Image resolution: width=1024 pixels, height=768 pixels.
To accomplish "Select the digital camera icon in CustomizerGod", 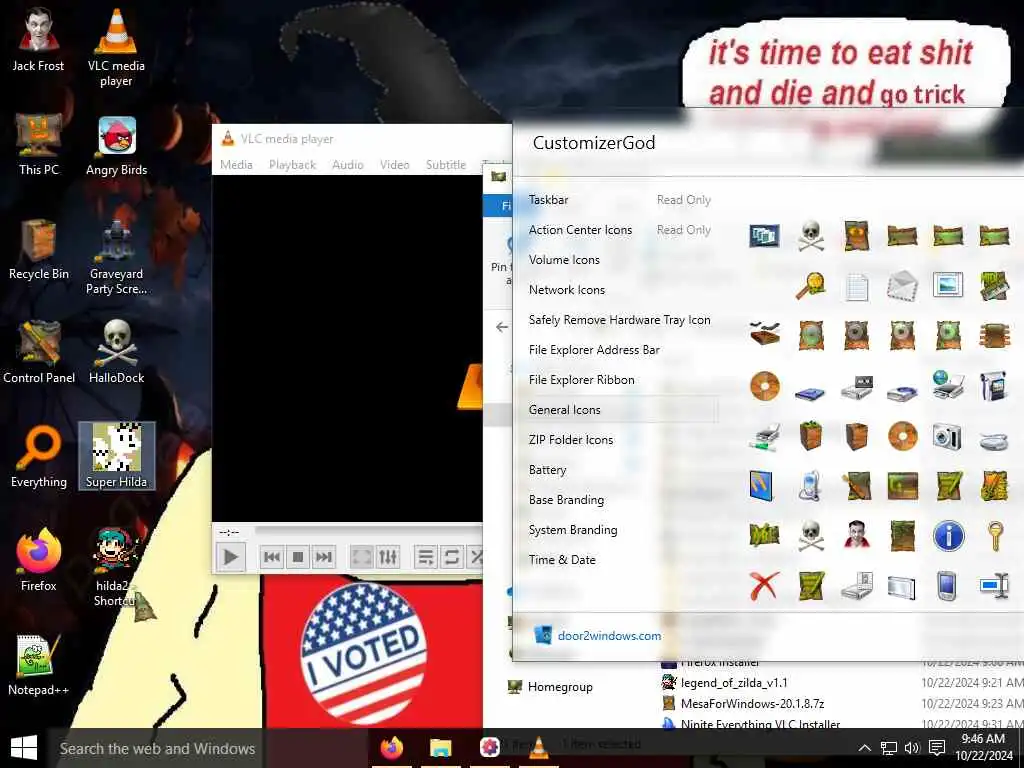I will point(947,436).
